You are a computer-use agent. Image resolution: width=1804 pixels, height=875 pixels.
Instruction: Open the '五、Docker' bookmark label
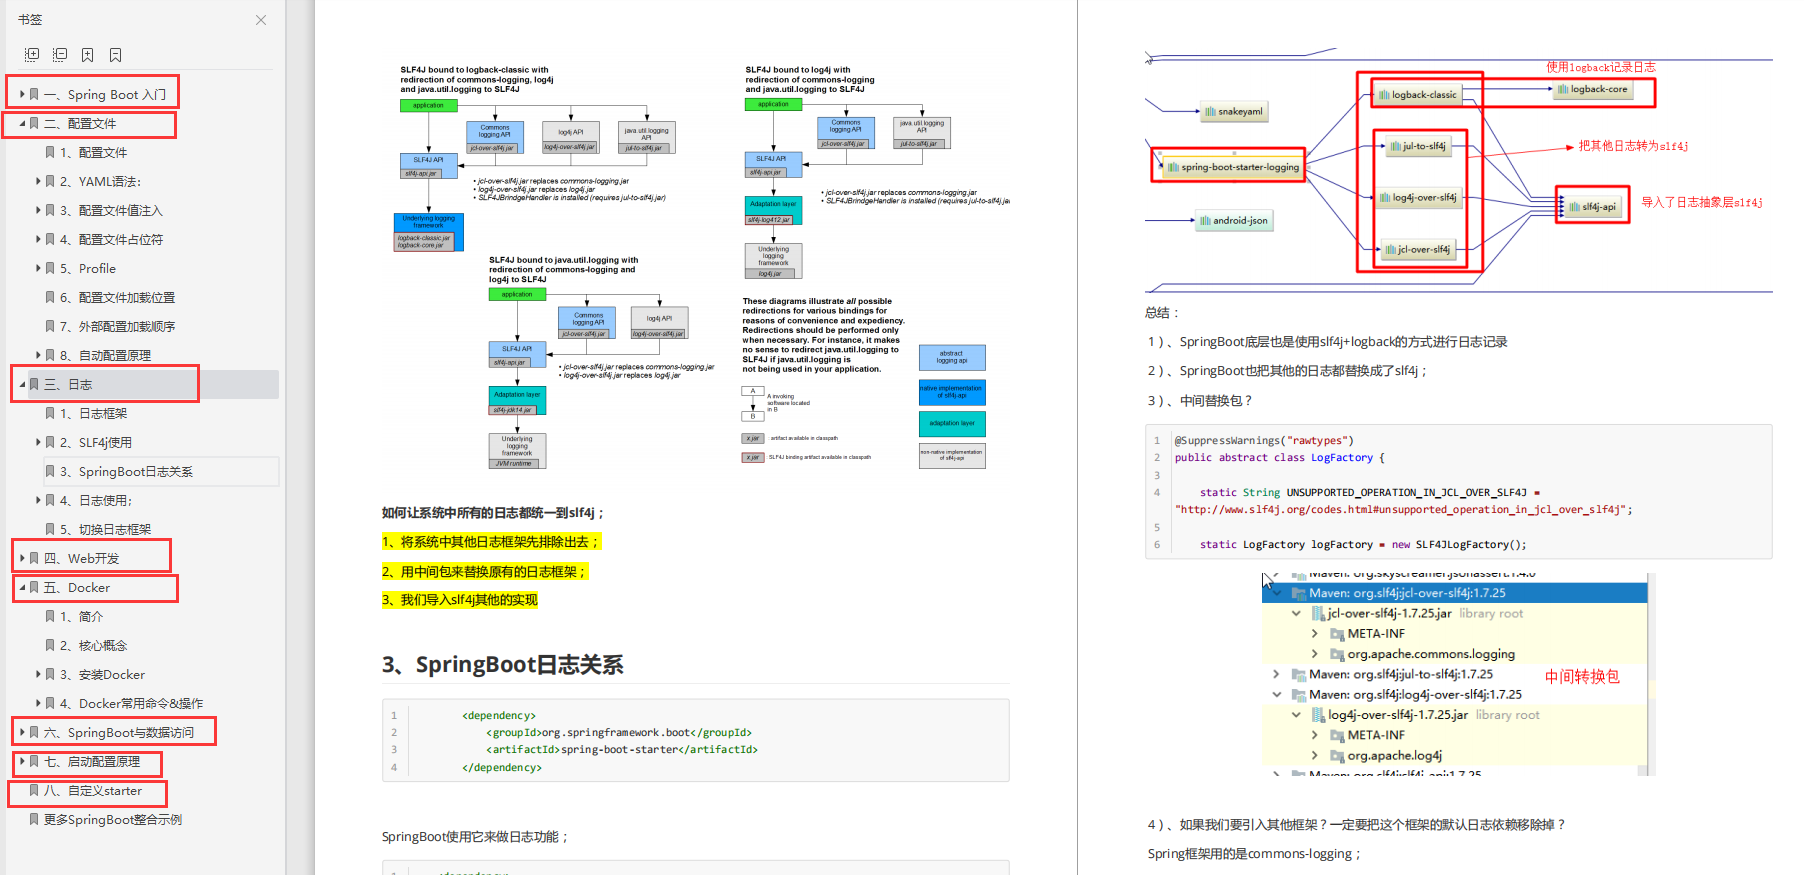click(77, 588)
